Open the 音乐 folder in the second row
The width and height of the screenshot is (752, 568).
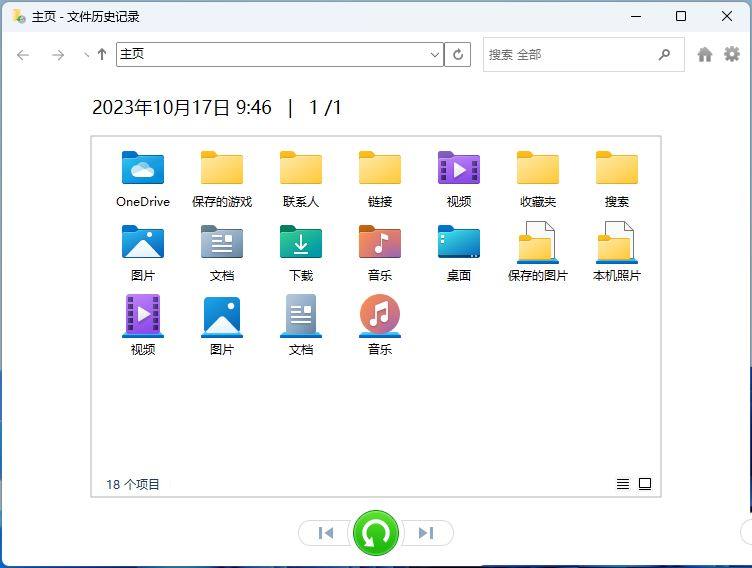pyautogui.click(x=380, y=253)
